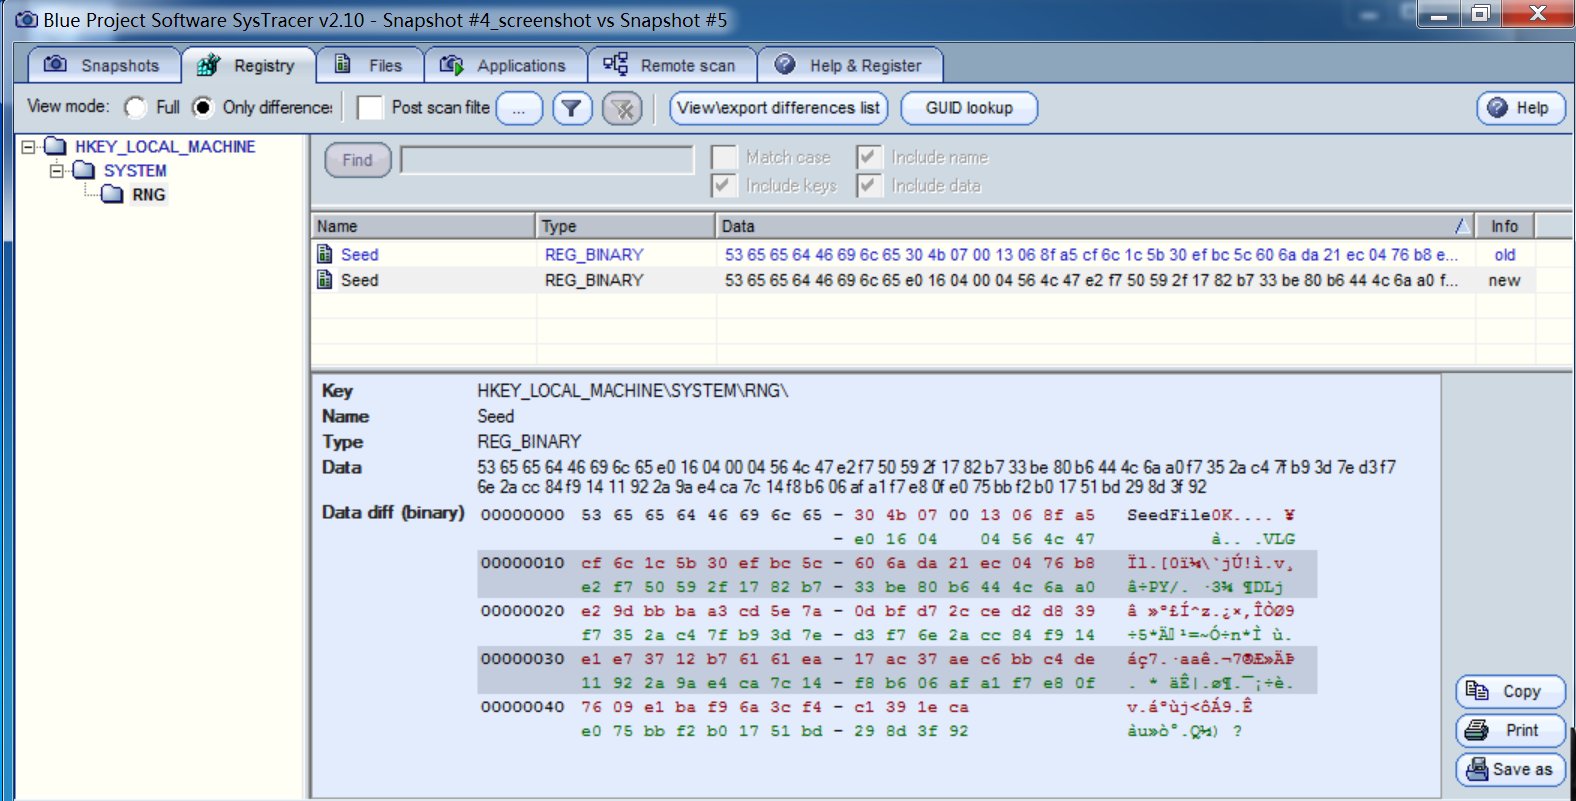The height and width of the screenshot is (801, 1576).
Task: Open the Help & Register tab
Action: click(x=850, y=65)
